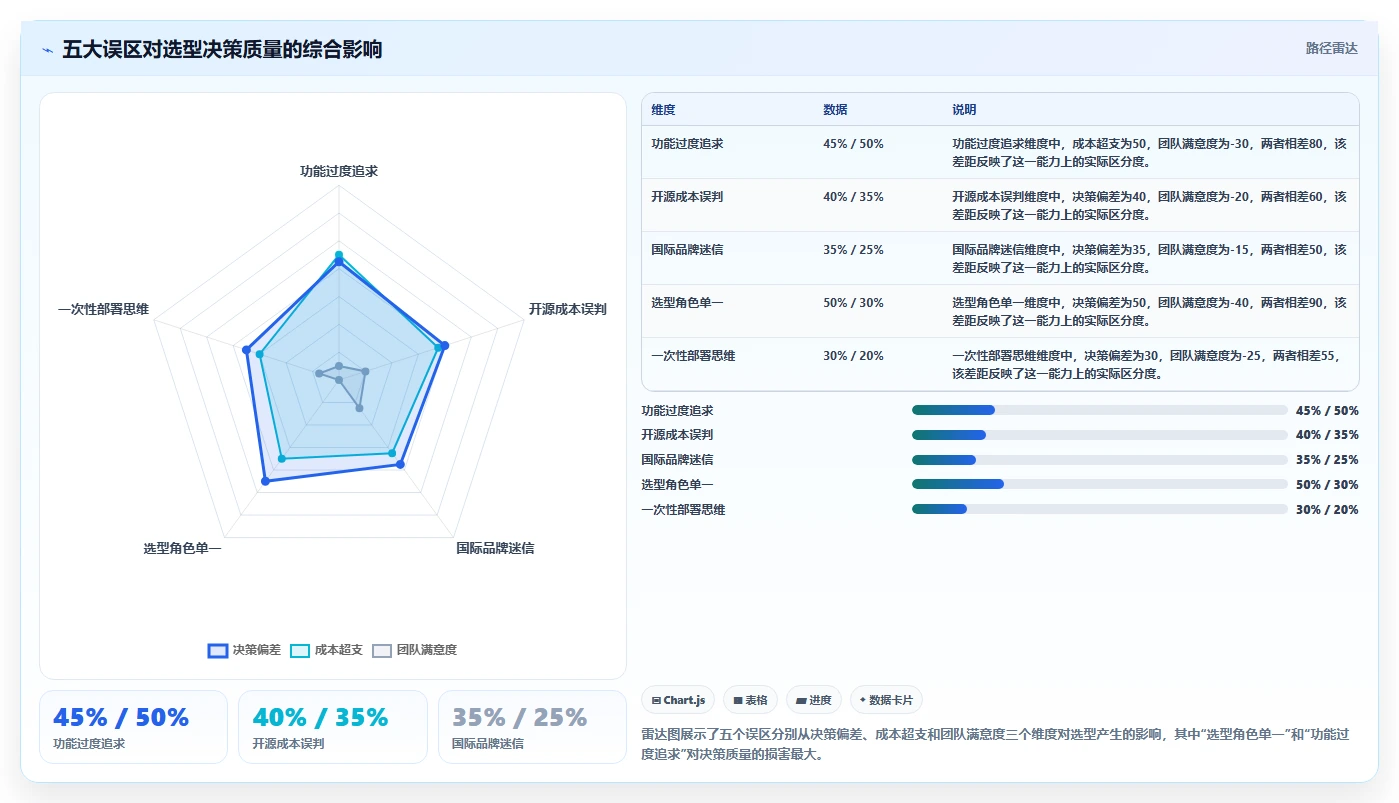This screenshot has height=803, width=1399.
Task: Open the 45% / 50% 功能过度追求 data card
Action: click(133, 727)
